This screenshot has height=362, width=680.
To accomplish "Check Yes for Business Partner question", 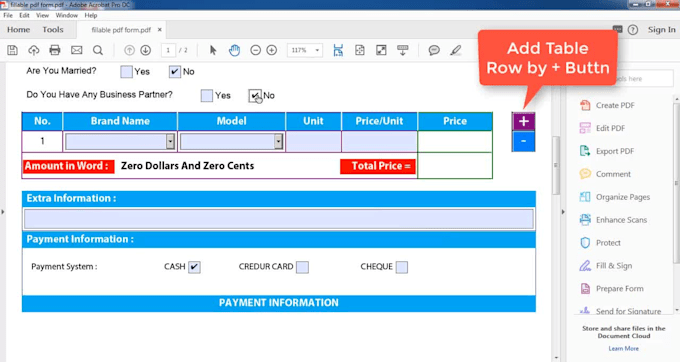I will point(206,95).
